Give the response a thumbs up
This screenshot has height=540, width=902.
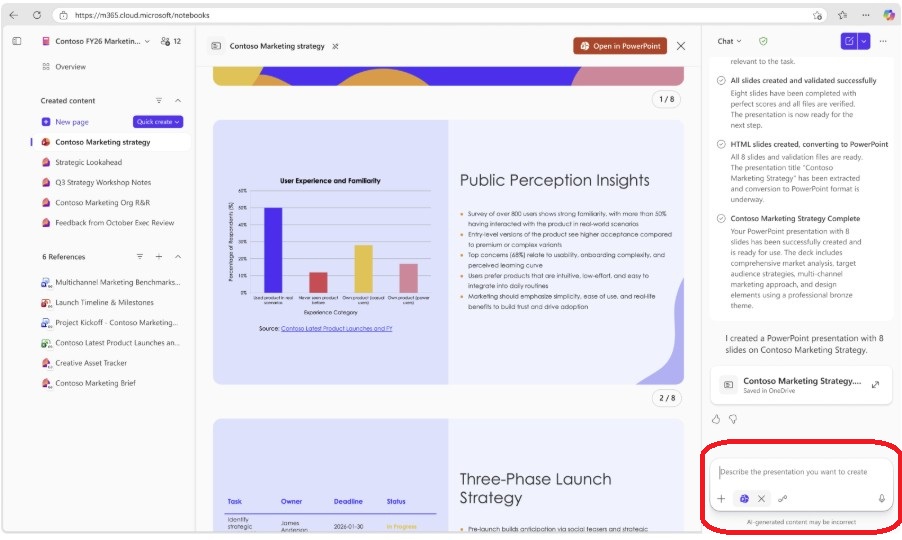point(716,419)
